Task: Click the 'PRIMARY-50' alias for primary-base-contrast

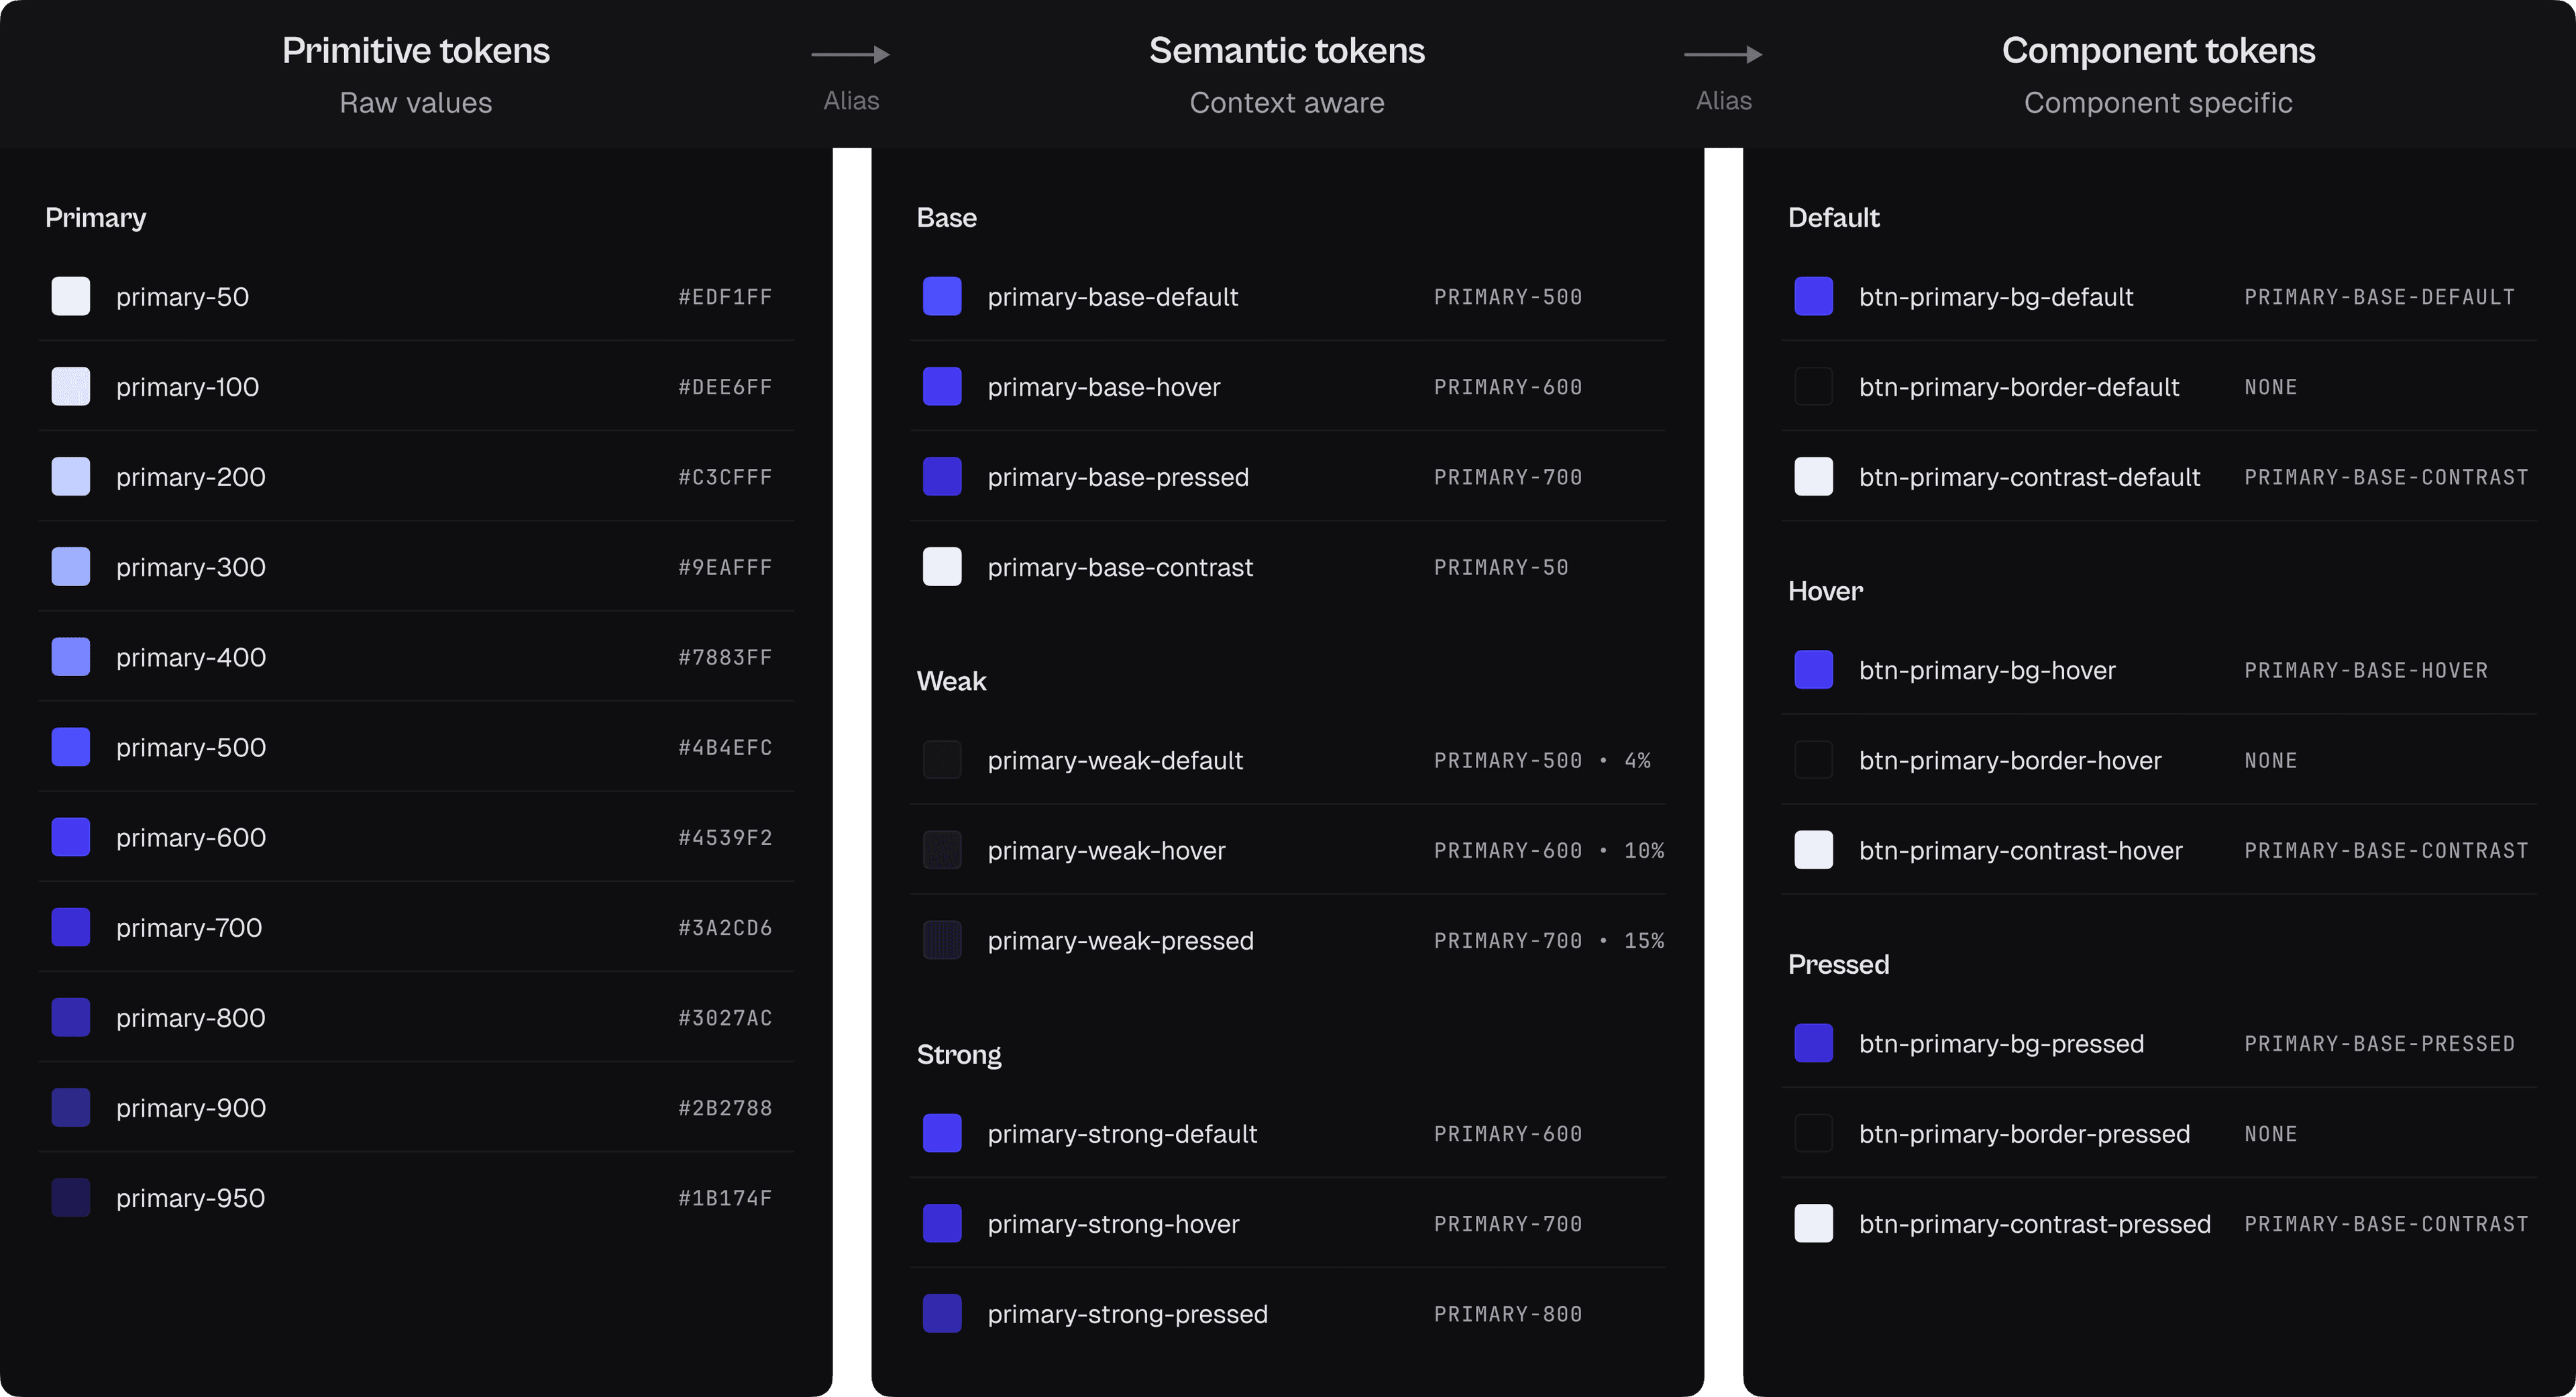Action: coord(1501,567)
